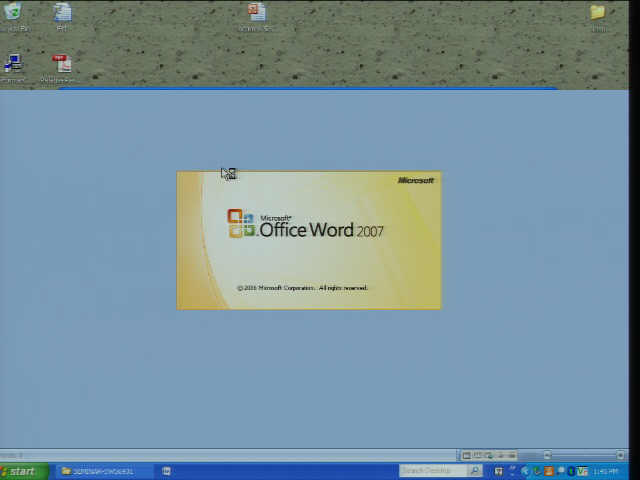This screenshot has height=480, width=640.
Task: Open the blue document icon beside Recycle Bin
Action: (x=62, y=11)
